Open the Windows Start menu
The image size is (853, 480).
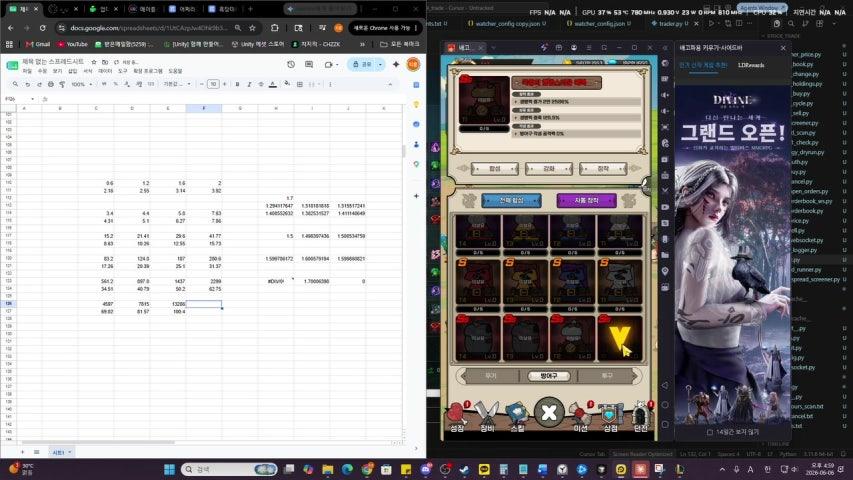pos(169,469)
